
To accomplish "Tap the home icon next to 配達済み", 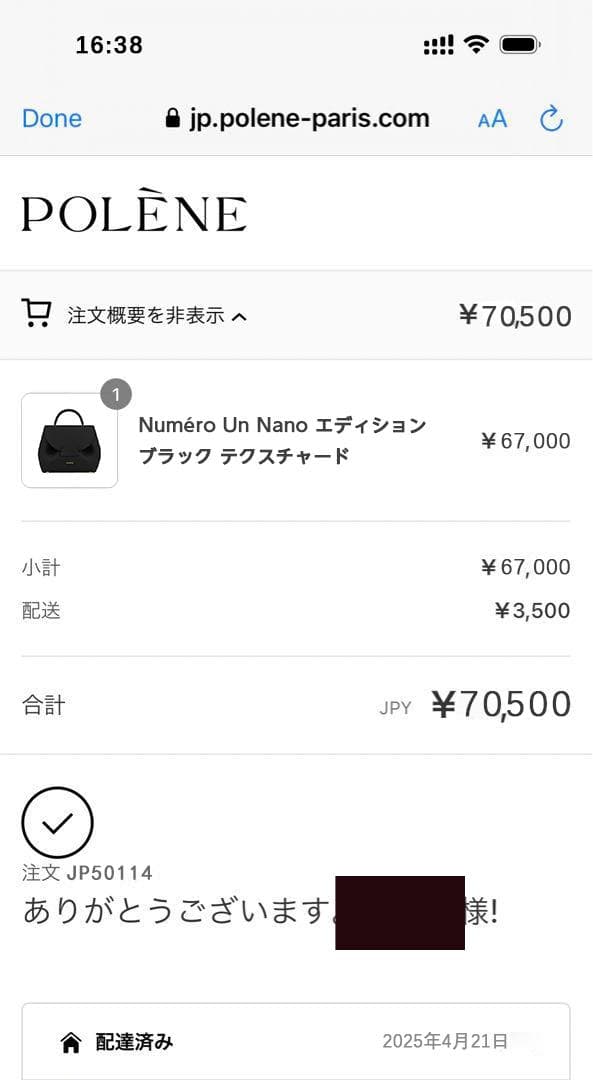I will 70,1042.
